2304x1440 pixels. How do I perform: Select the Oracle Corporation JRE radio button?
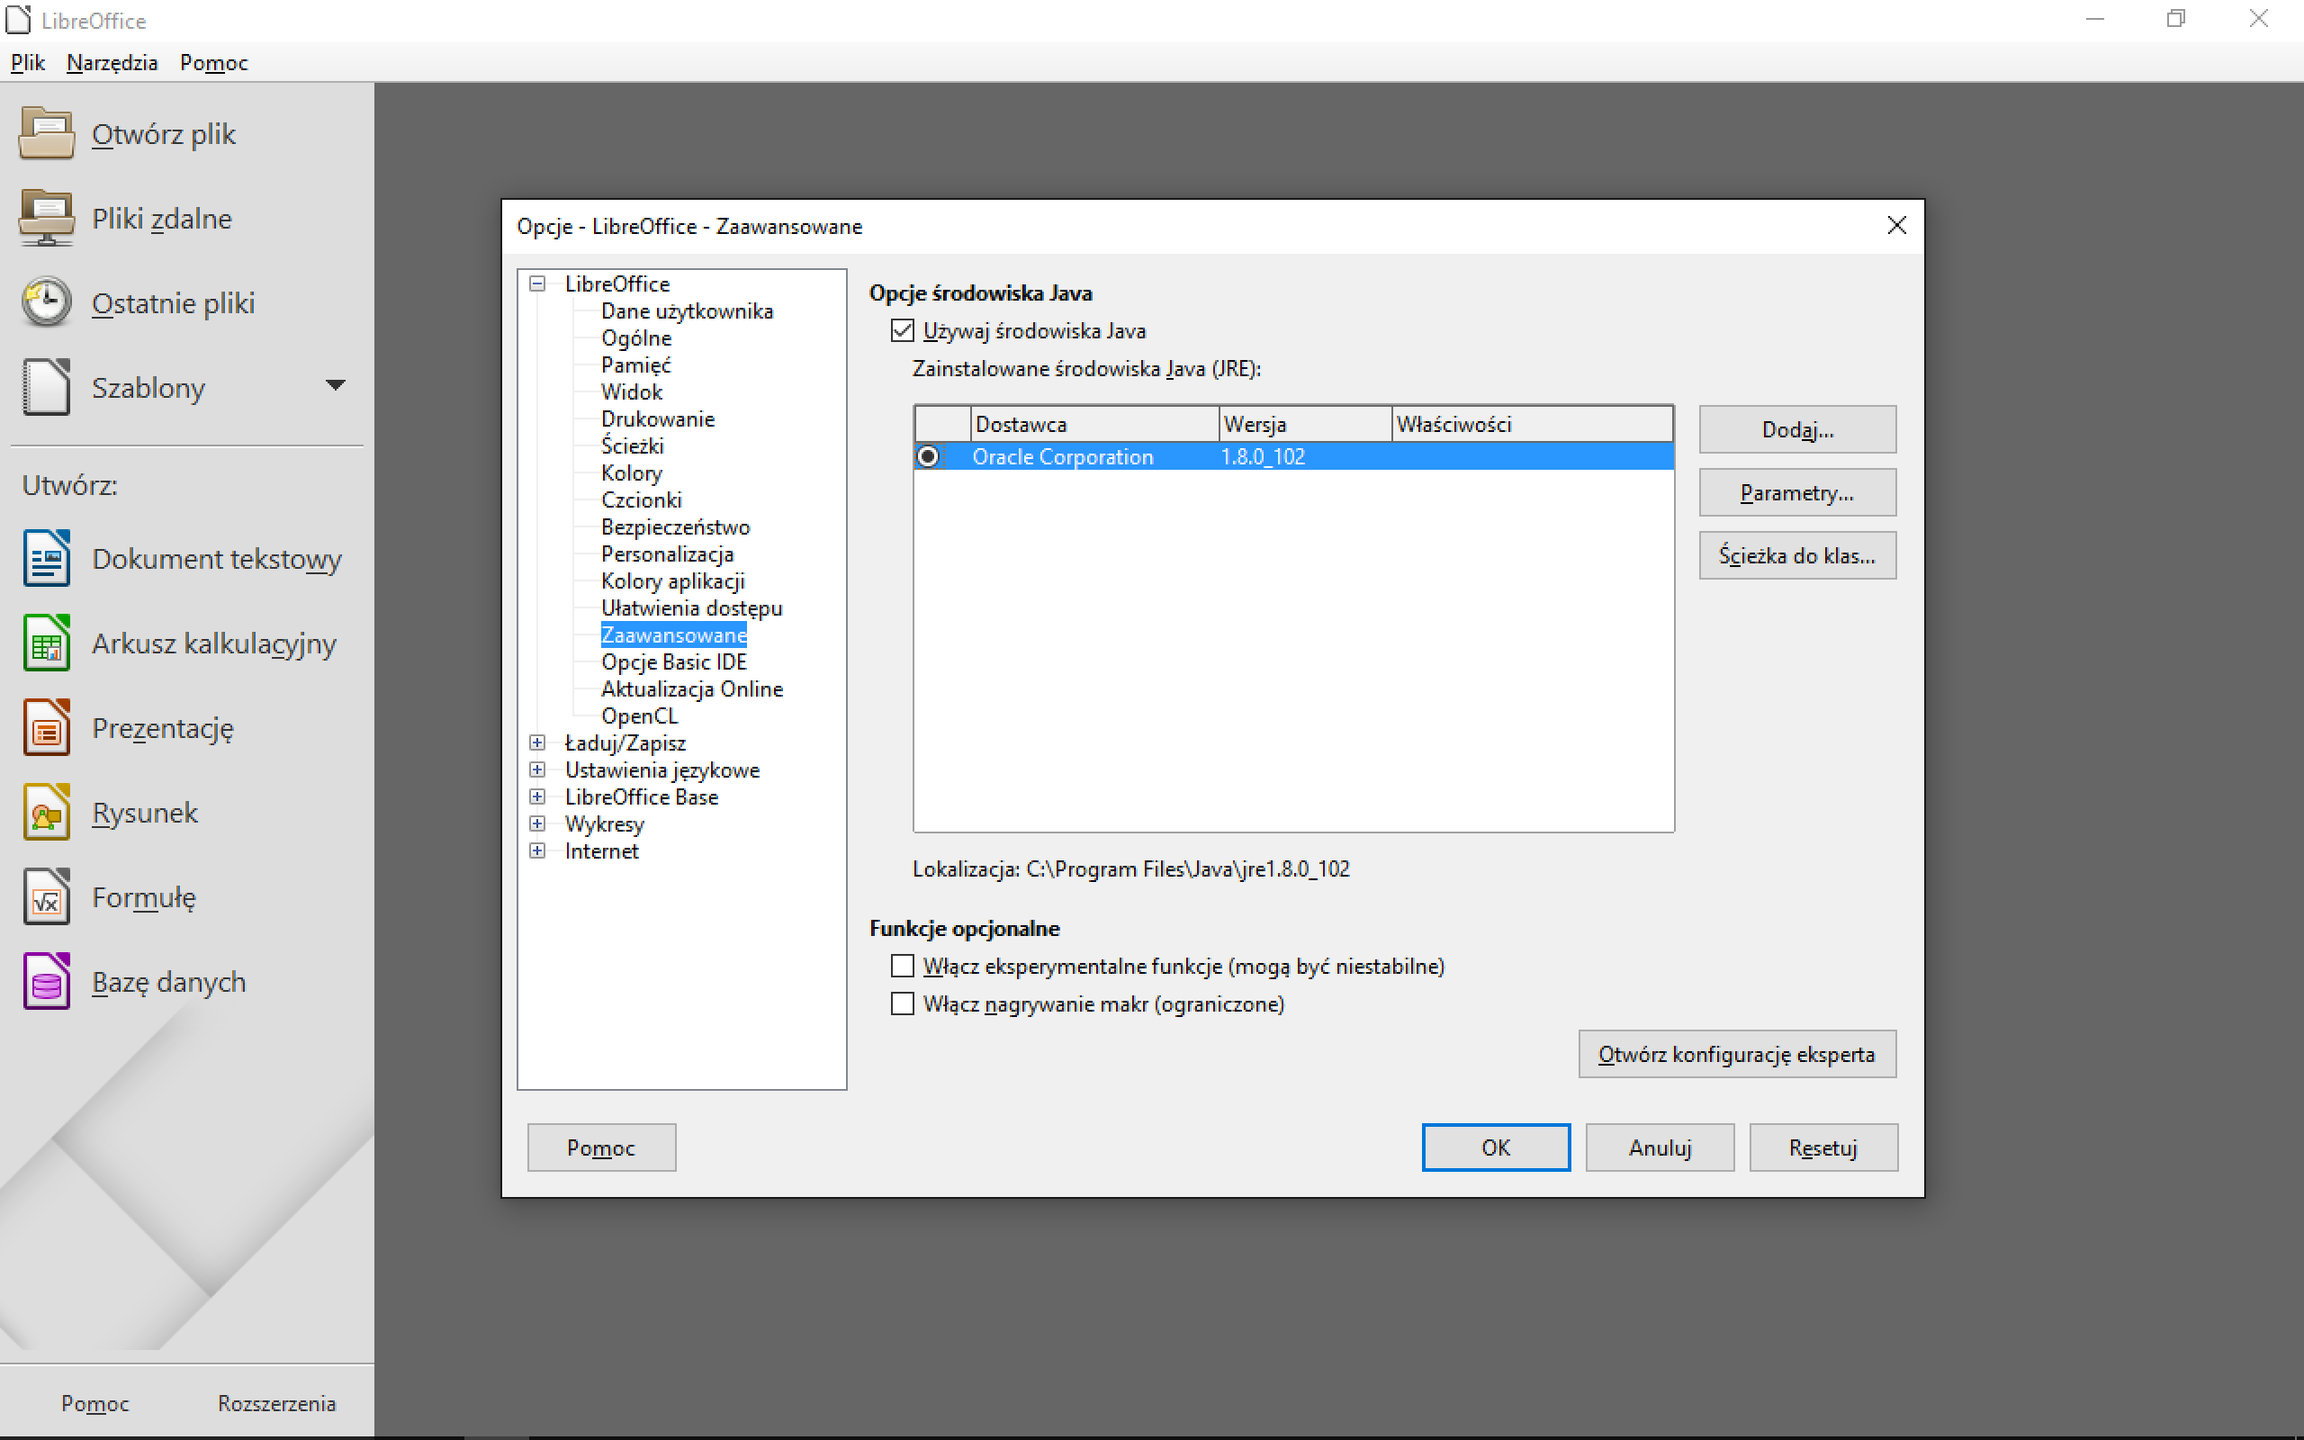[x=928, y=457]
